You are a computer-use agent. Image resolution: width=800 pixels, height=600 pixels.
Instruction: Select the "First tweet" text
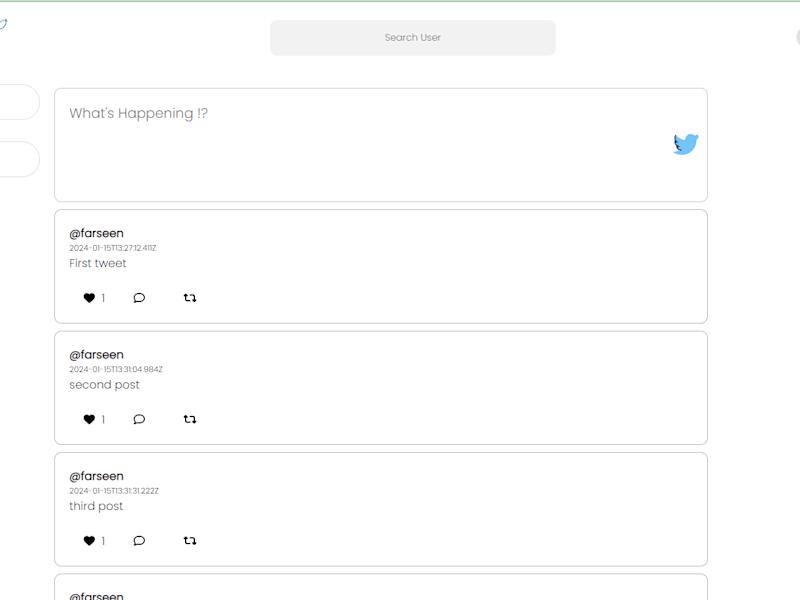pos(97,263)
